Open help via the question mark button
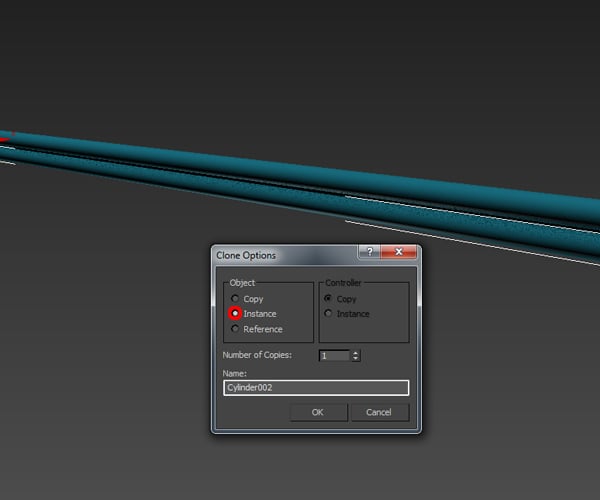The image size is (600, 500). pos(370,252)
